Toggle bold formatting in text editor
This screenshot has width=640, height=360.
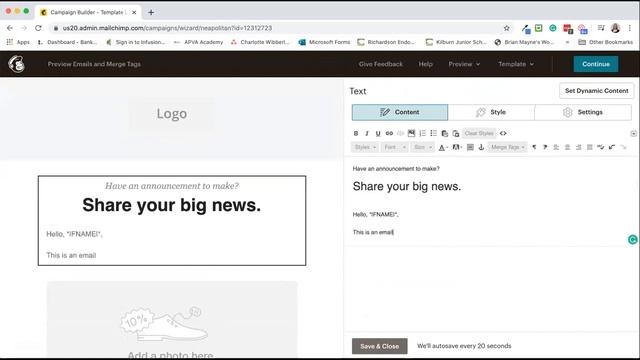(356, 133)
